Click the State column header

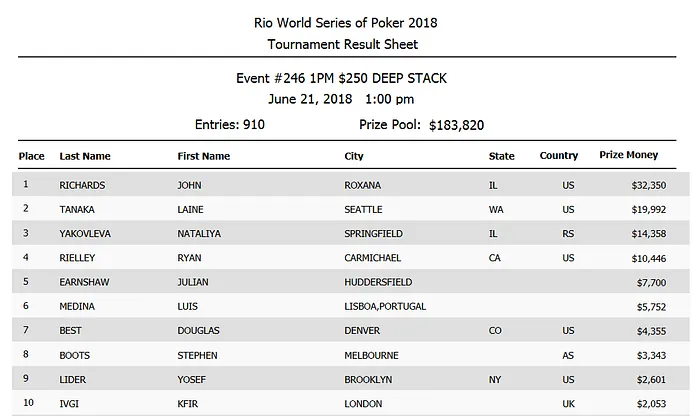[x=501, y=156]
